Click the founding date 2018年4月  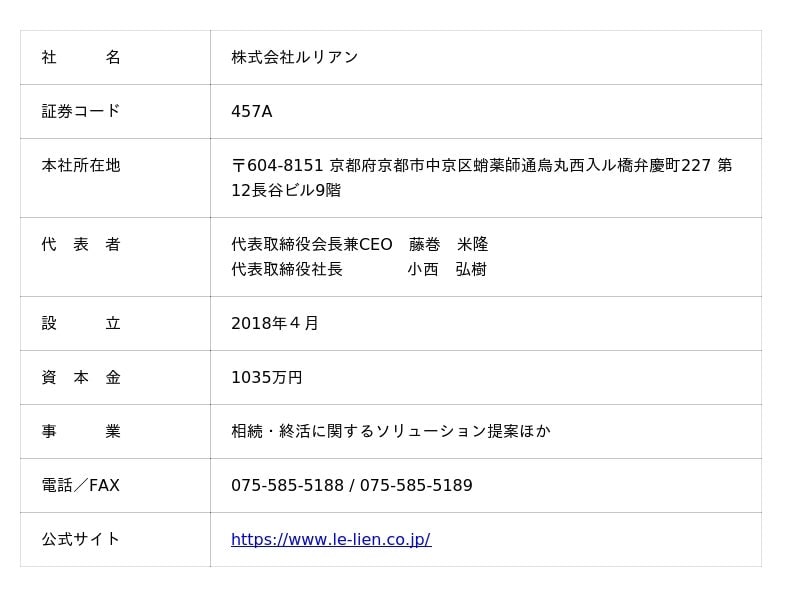(275, 324)
